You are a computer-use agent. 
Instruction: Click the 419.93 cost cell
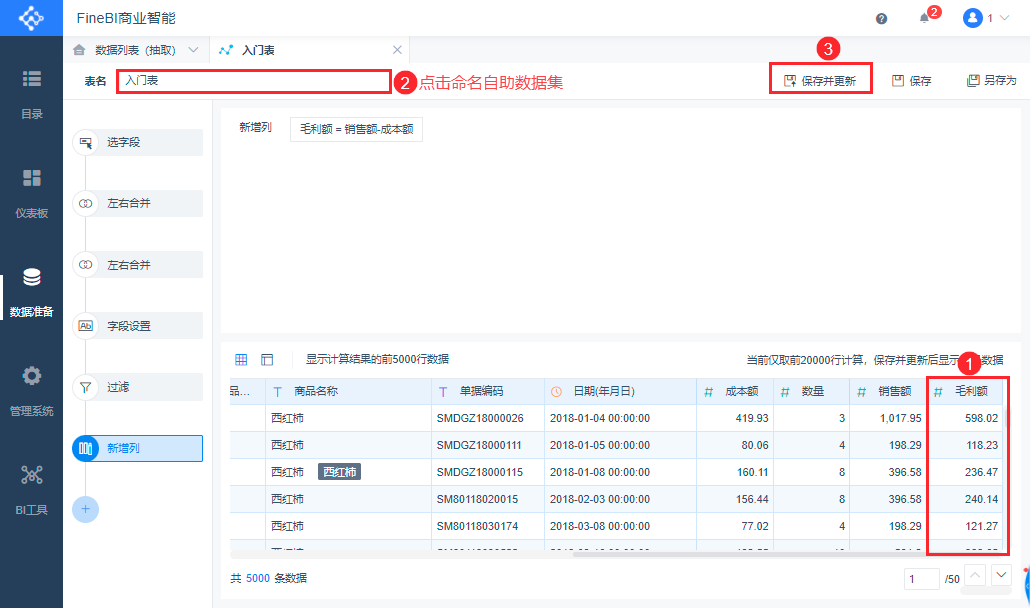coord(735,418)
